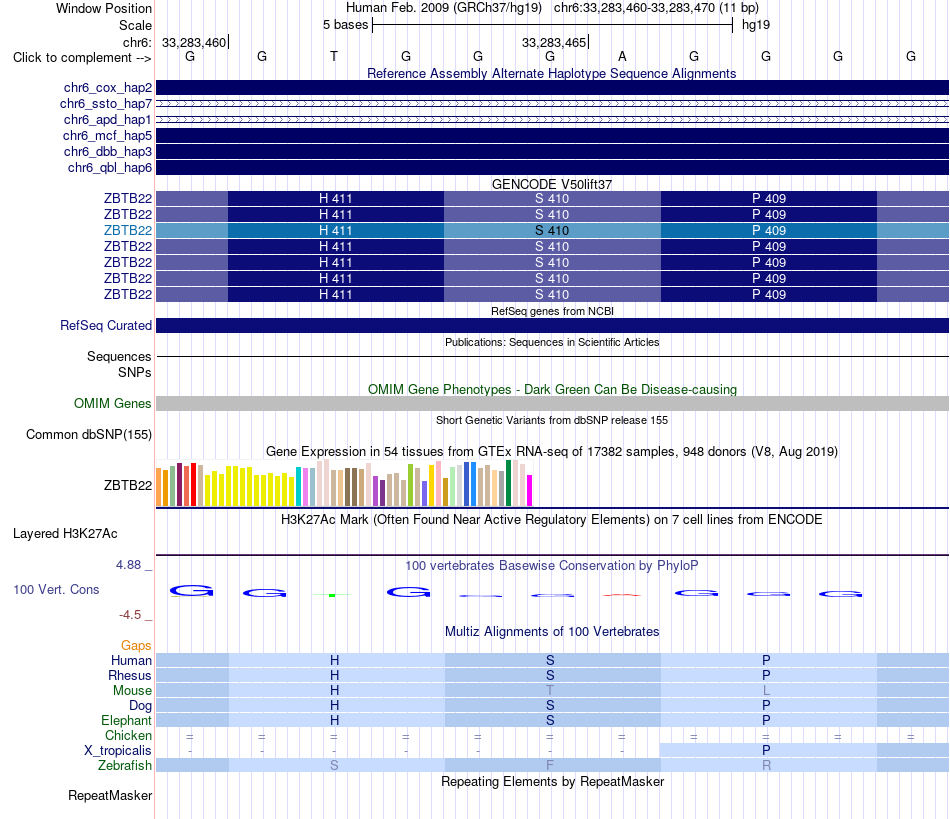The height and width of the screenshot is (819, 950).
Task: Click the chr6_qbl_hap6 label
Action: coord(110,167)
